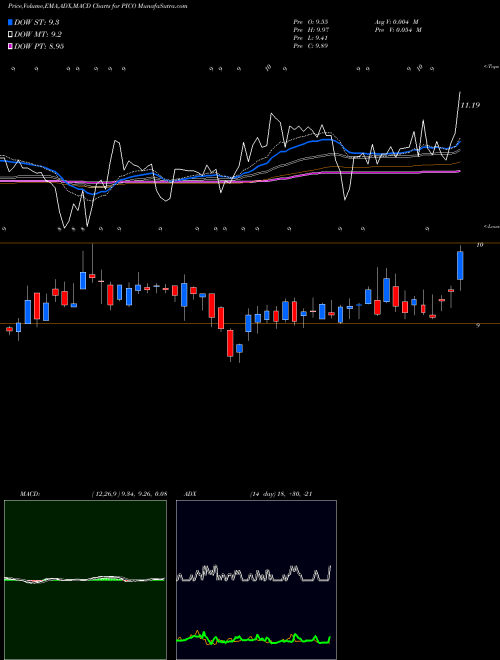
Task: Click the 'Pre C: 9.89' value
Action: click(x=311, y=46)
